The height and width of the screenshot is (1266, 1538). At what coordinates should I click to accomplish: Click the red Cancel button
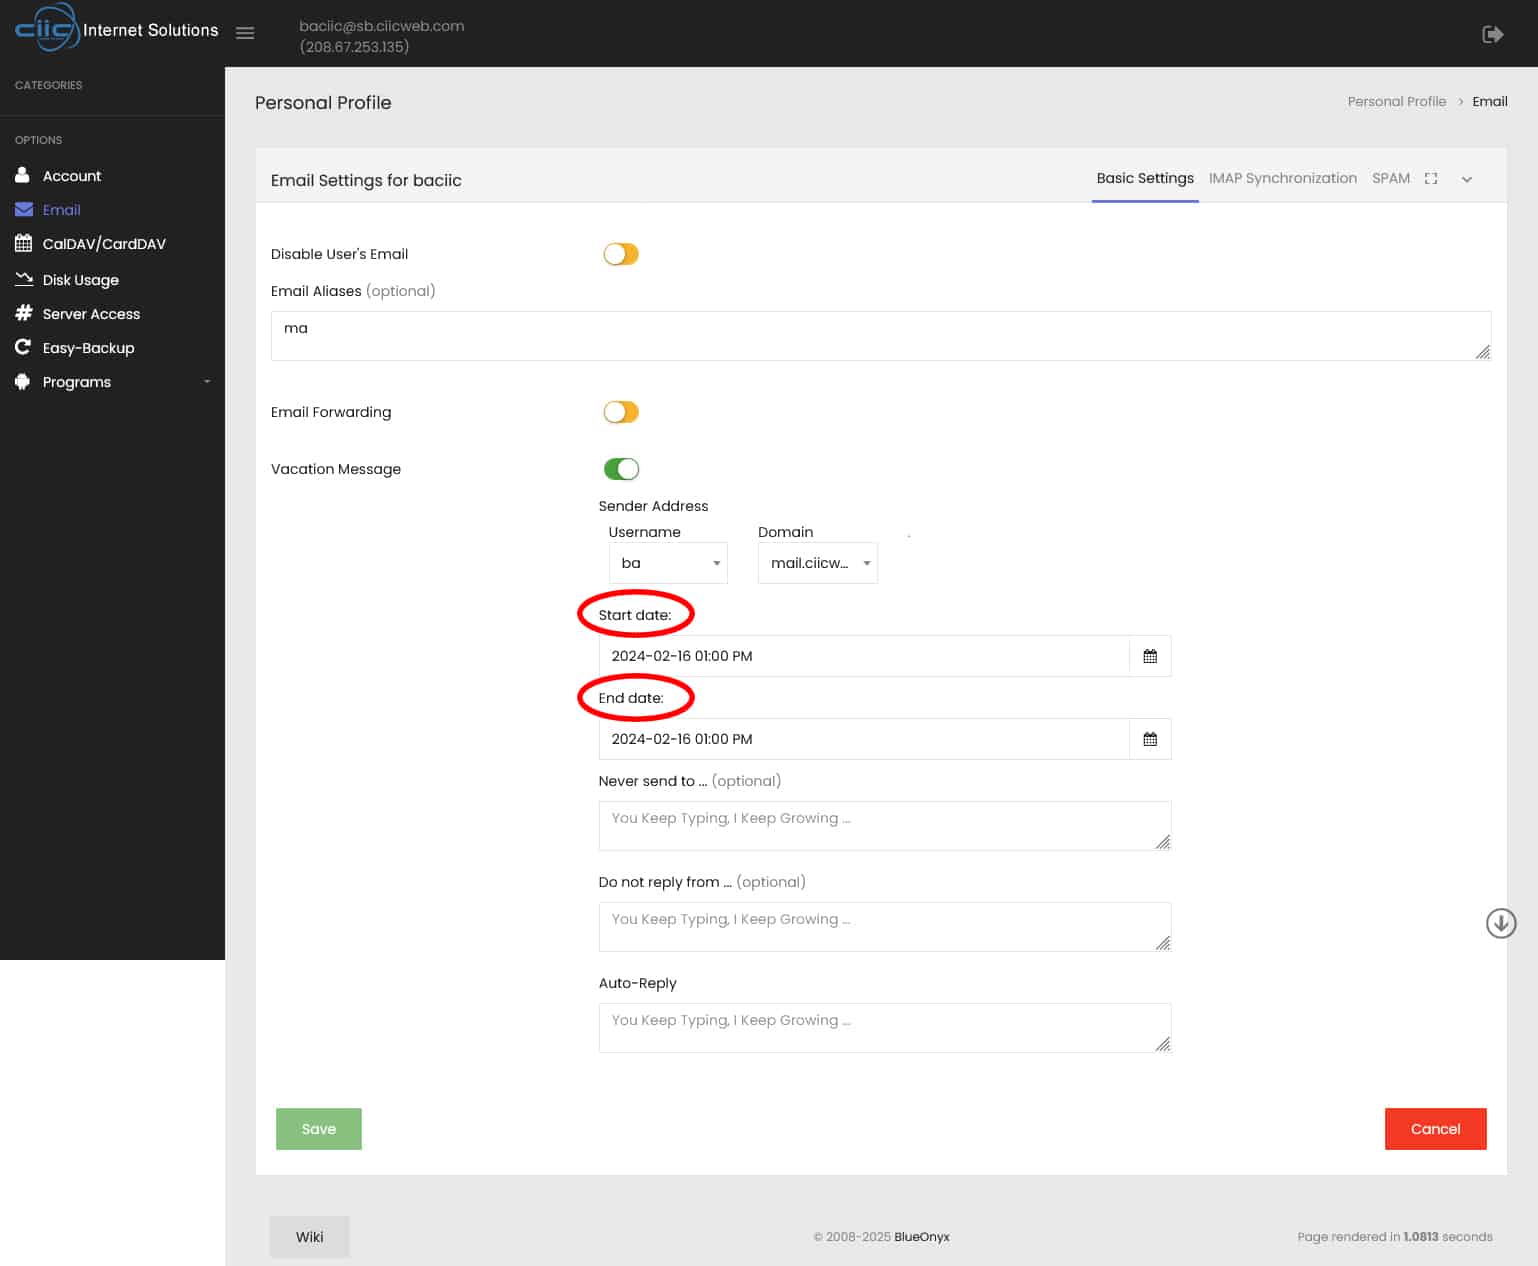(x=1435, y=1129)
